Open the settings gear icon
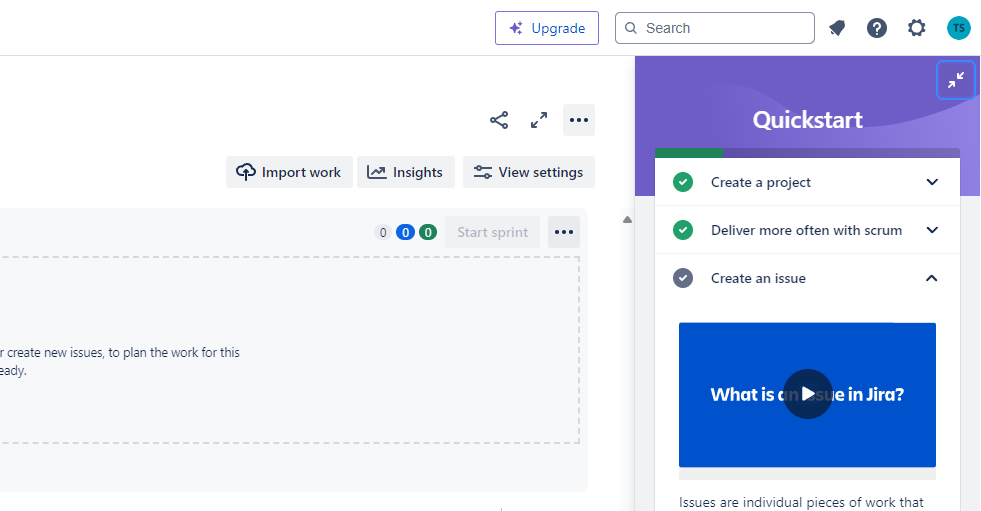Image resolution: width=981 pixels, height=511 pixels. coord(917,28)
